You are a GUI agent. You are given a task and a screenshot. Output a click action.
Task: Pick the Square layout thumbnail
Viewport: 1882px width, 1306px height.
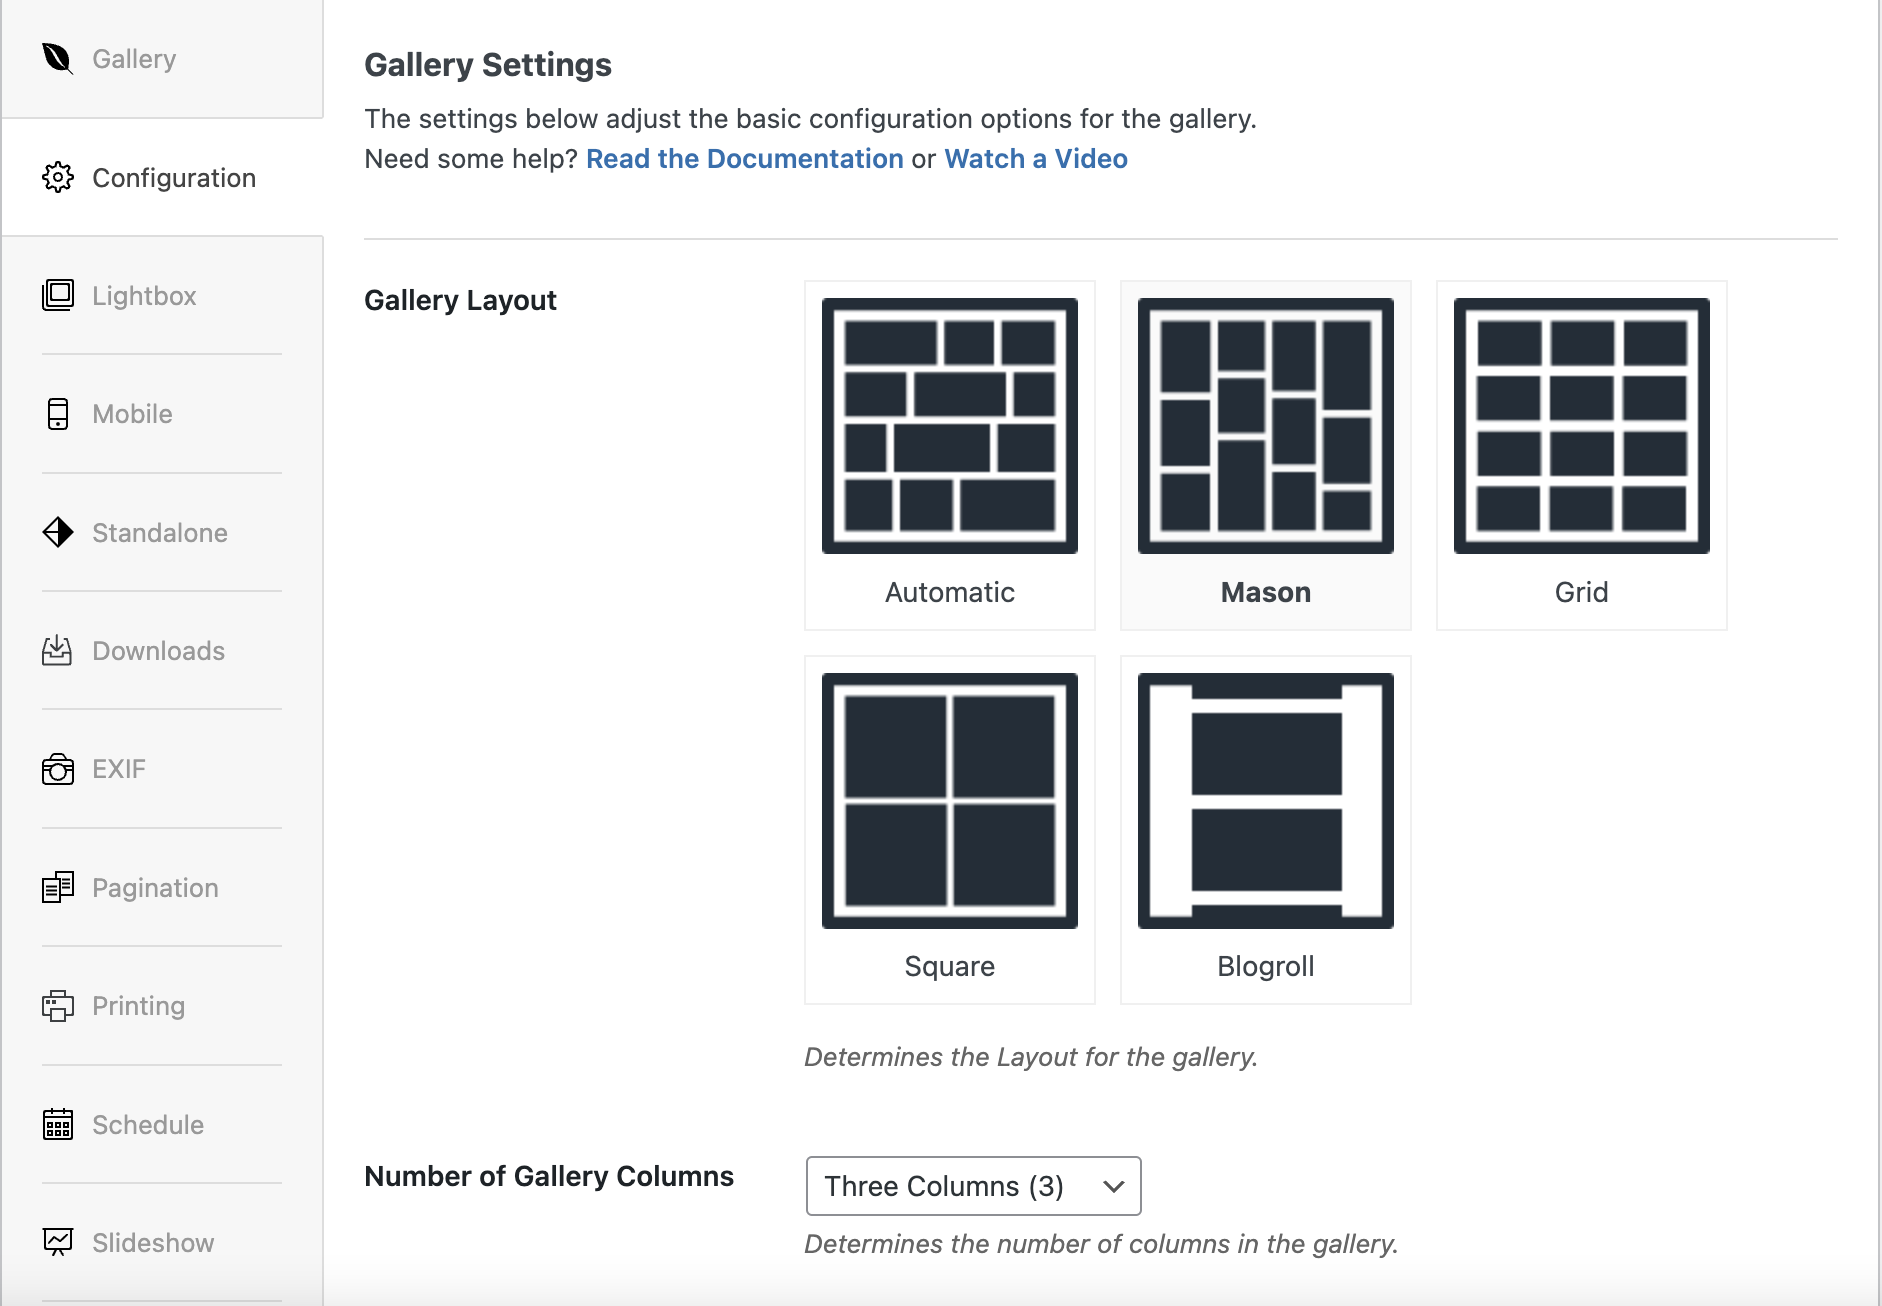coord(950,830)
